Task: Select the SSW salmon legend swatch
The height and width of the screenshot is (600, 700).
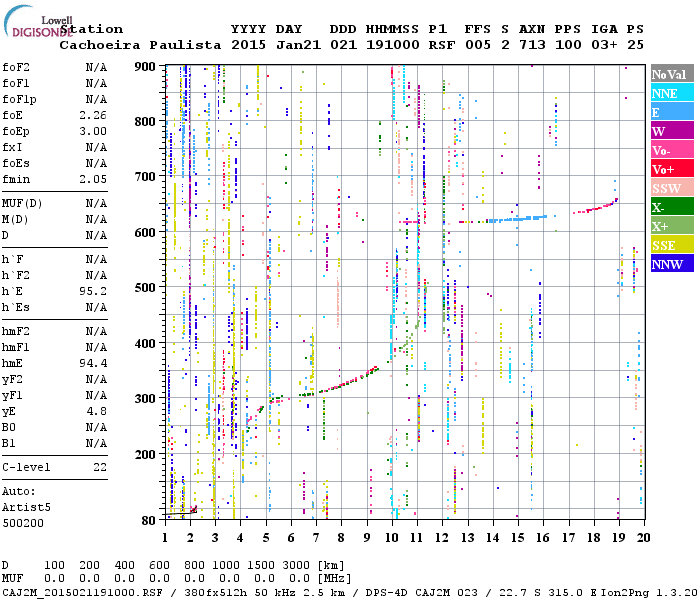Action: (x=672, y=188)
